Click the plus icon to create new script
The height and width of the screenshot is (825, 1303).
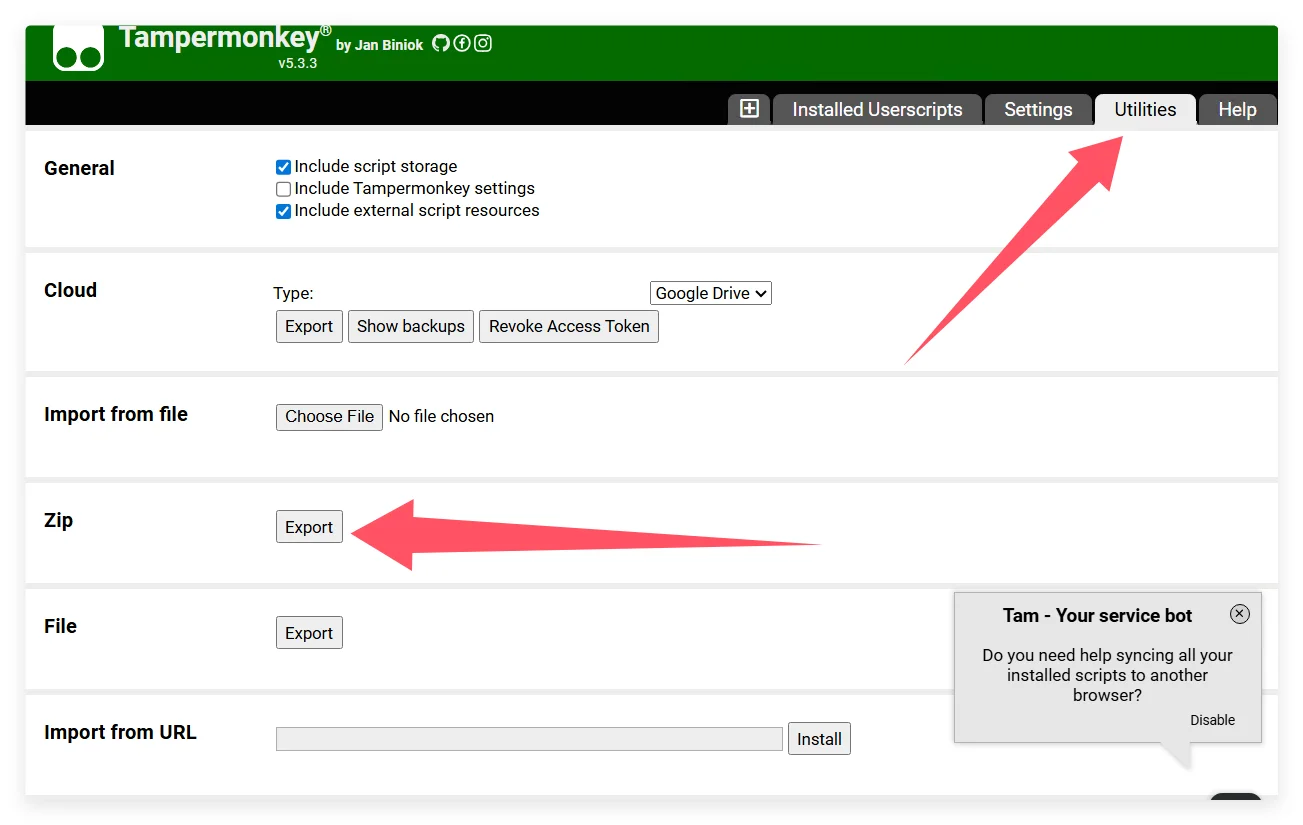point(749,109)
